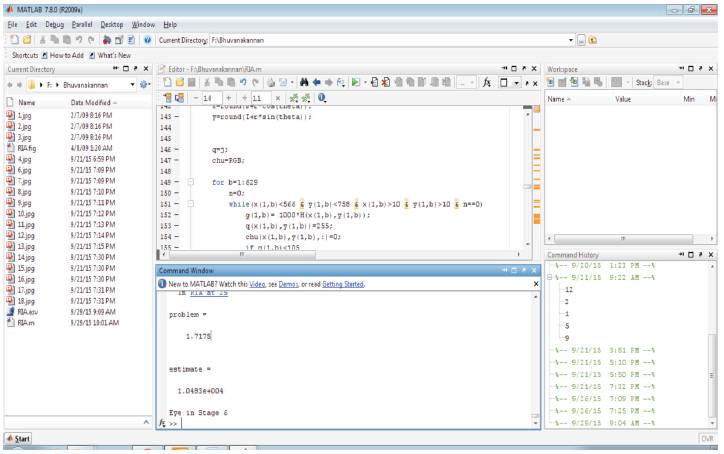
Task: Click new variable icon in Workspace toolbar
Action: pos(551,83)
